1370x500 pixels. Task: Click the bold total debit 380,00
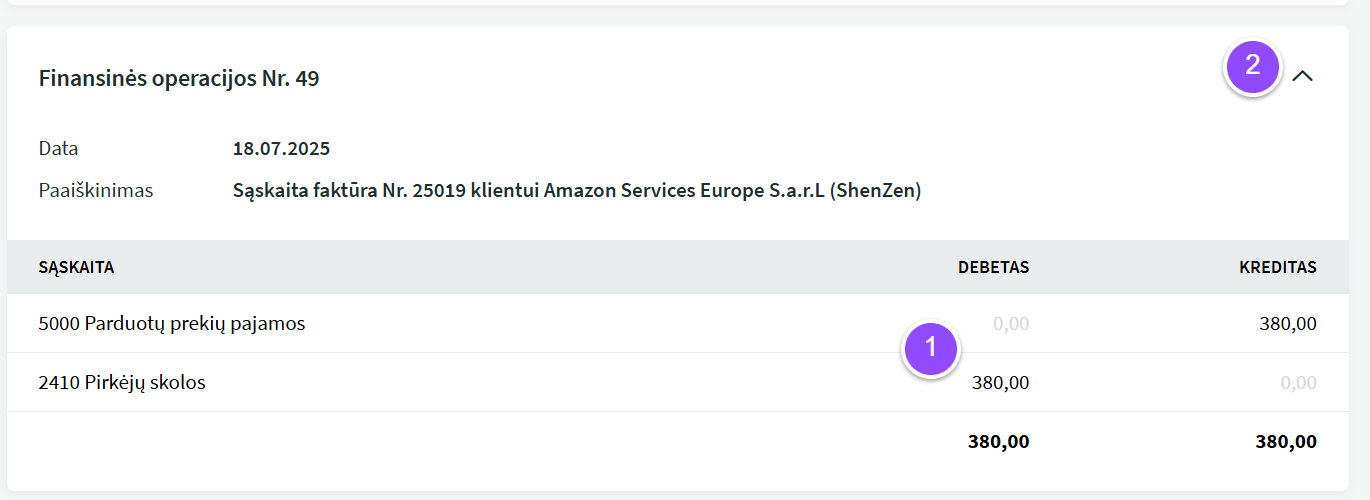point(998,442)
